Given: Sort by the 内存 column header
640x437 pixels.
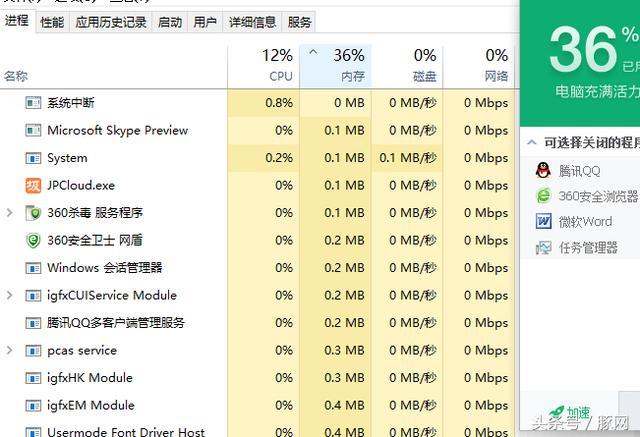Looking at the screenshot, I should coord(336,65).
